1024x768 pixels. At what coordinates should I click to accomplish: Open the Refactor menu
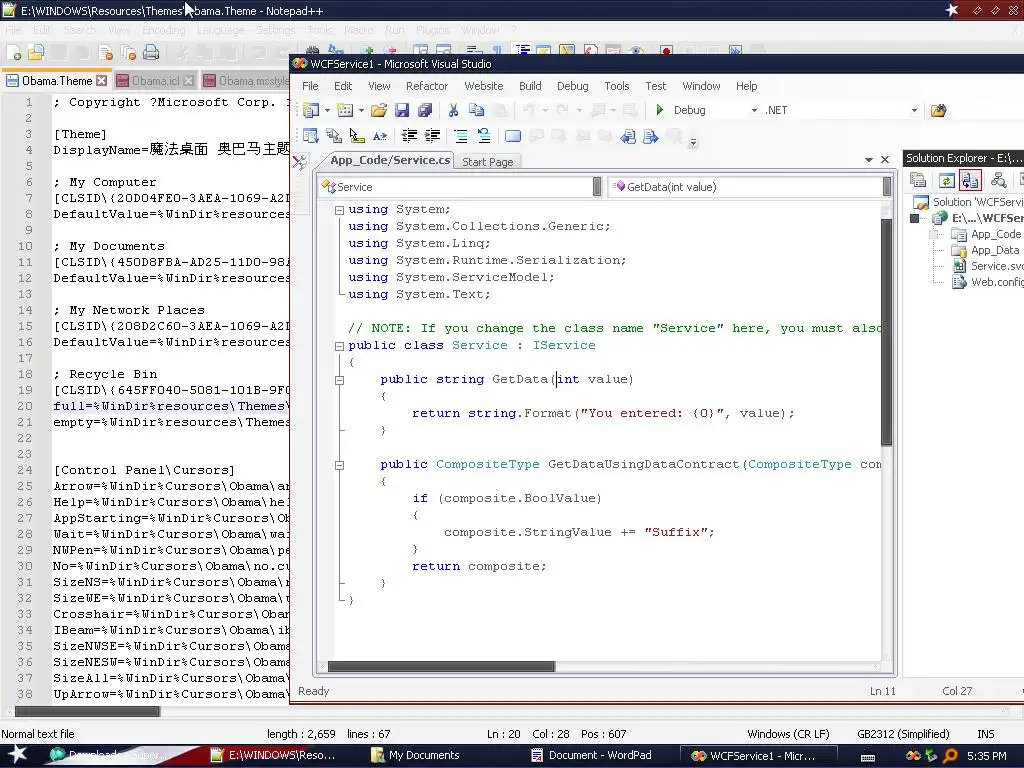coord(426,86)
